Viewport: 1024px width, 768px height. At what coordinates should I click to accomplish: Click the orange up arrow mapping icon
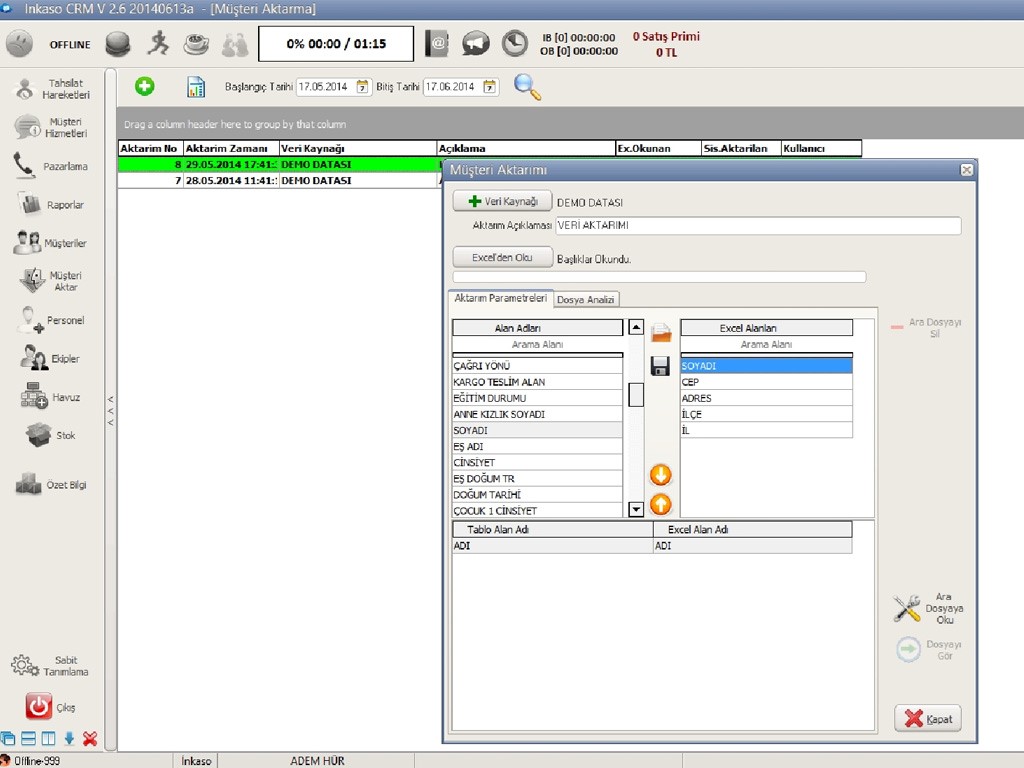[x=660, y=505]
